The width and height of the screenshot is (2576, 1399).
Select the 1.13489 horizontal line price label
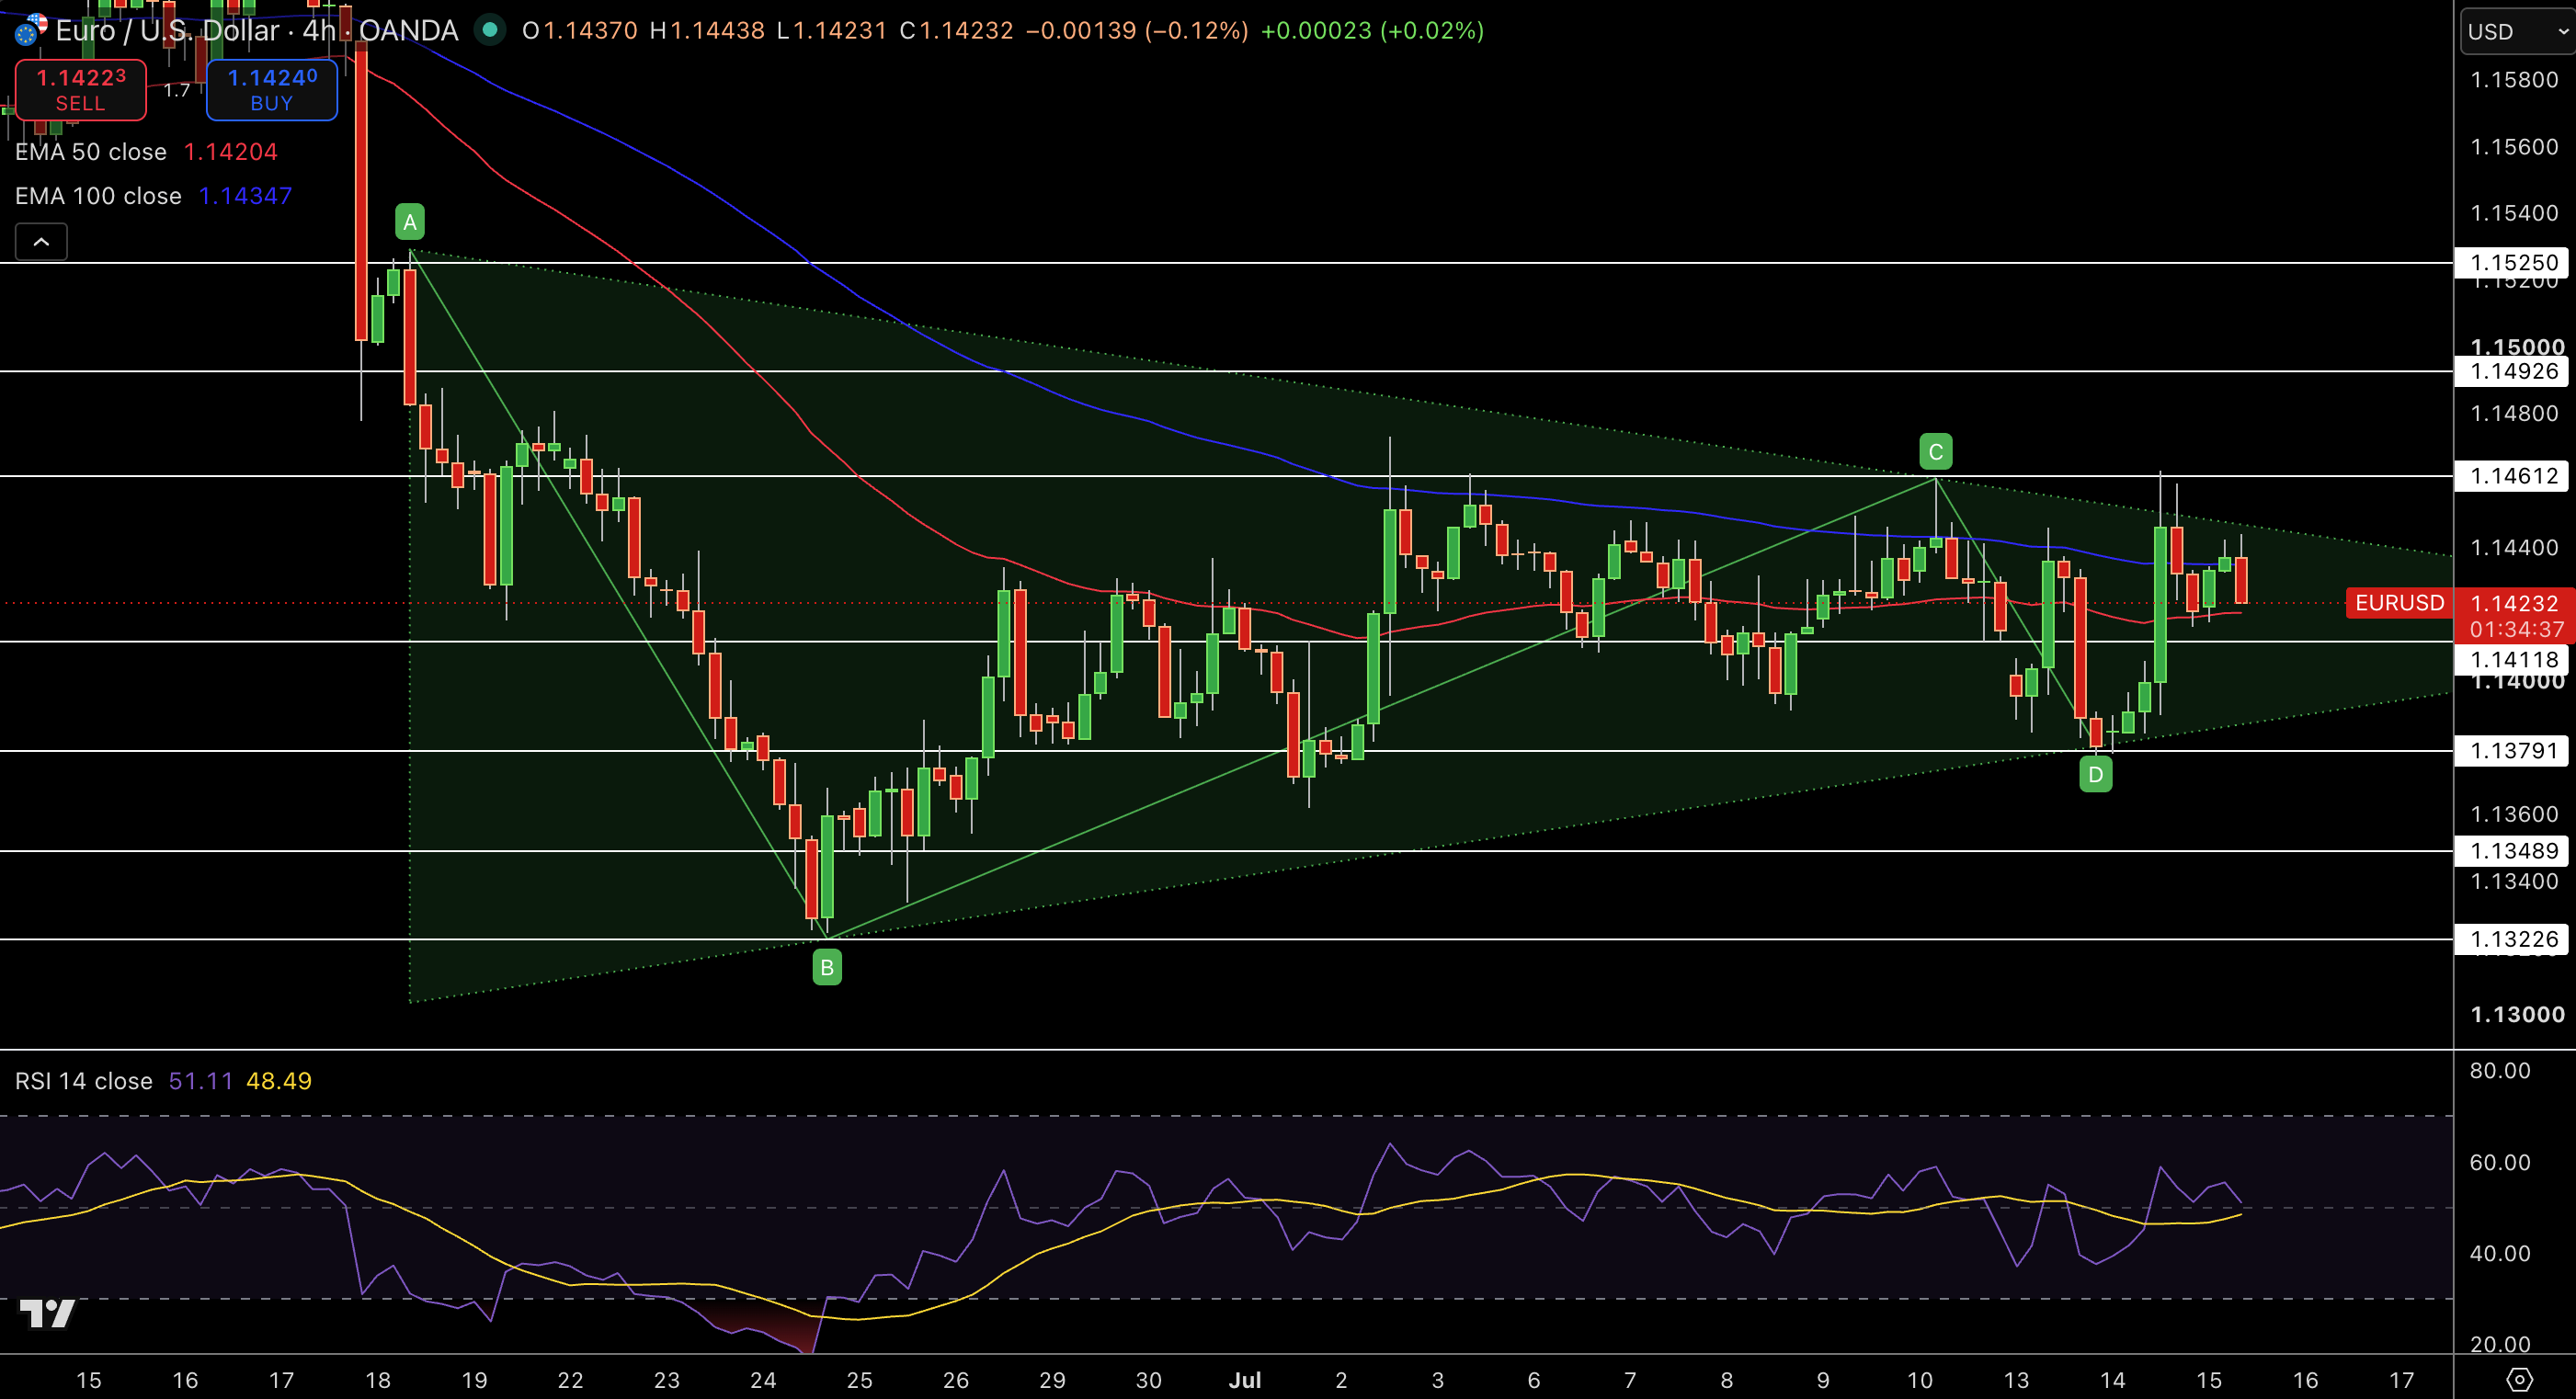pyautogui.click(x=2512, y=851)
